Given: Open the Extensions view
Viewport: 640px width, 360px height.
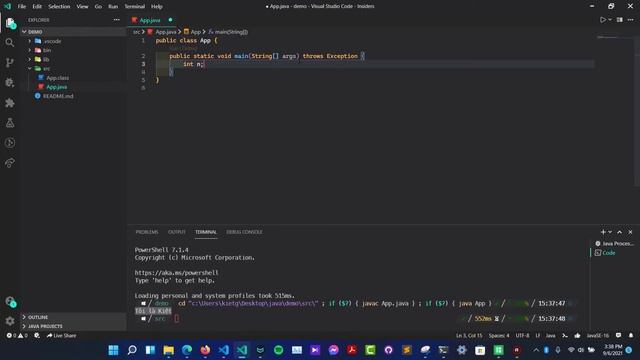Looking at the screenshot, I should tap(10, 102).
